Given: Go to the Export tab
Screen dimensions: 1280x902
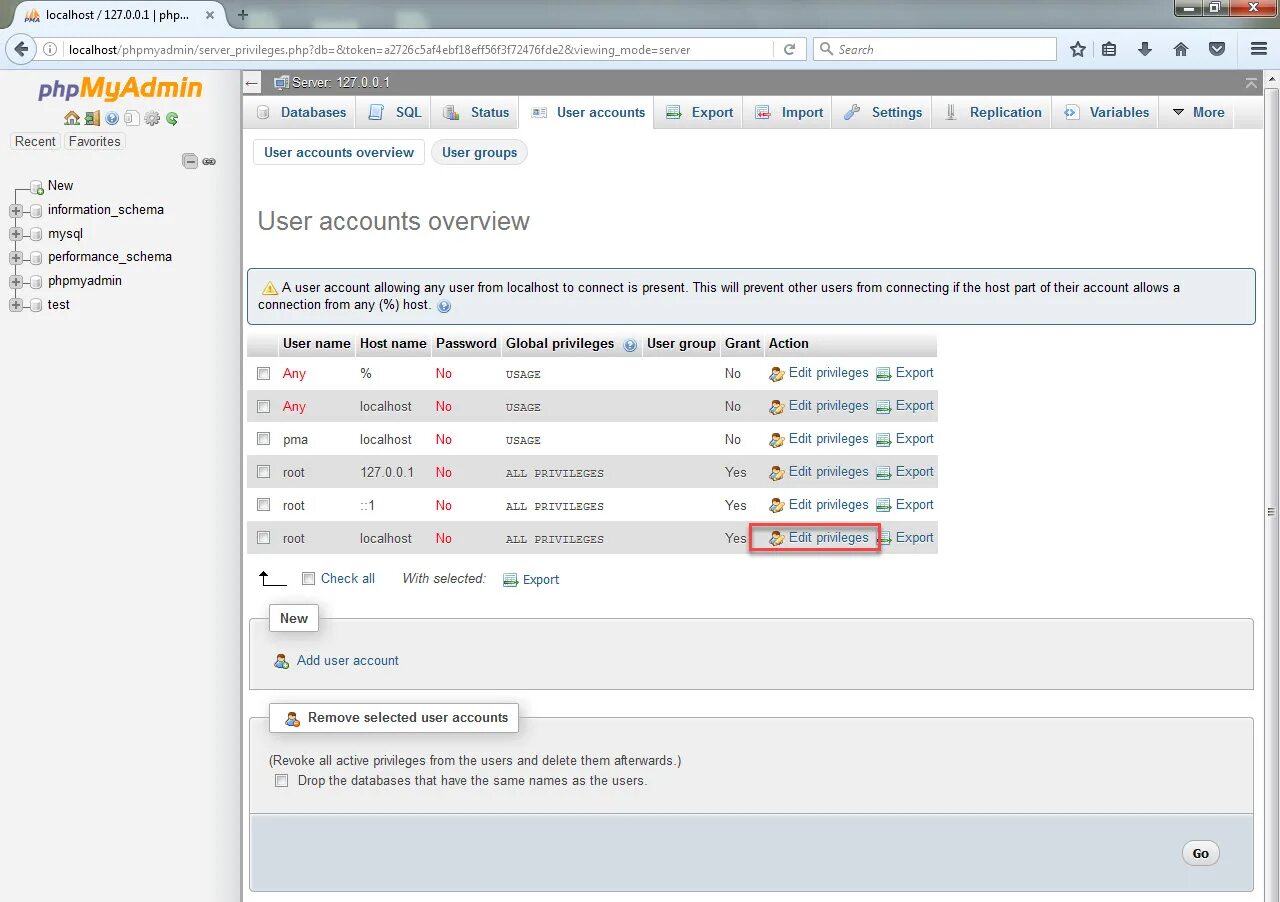Looking at the screenshot, I should 699,112.
